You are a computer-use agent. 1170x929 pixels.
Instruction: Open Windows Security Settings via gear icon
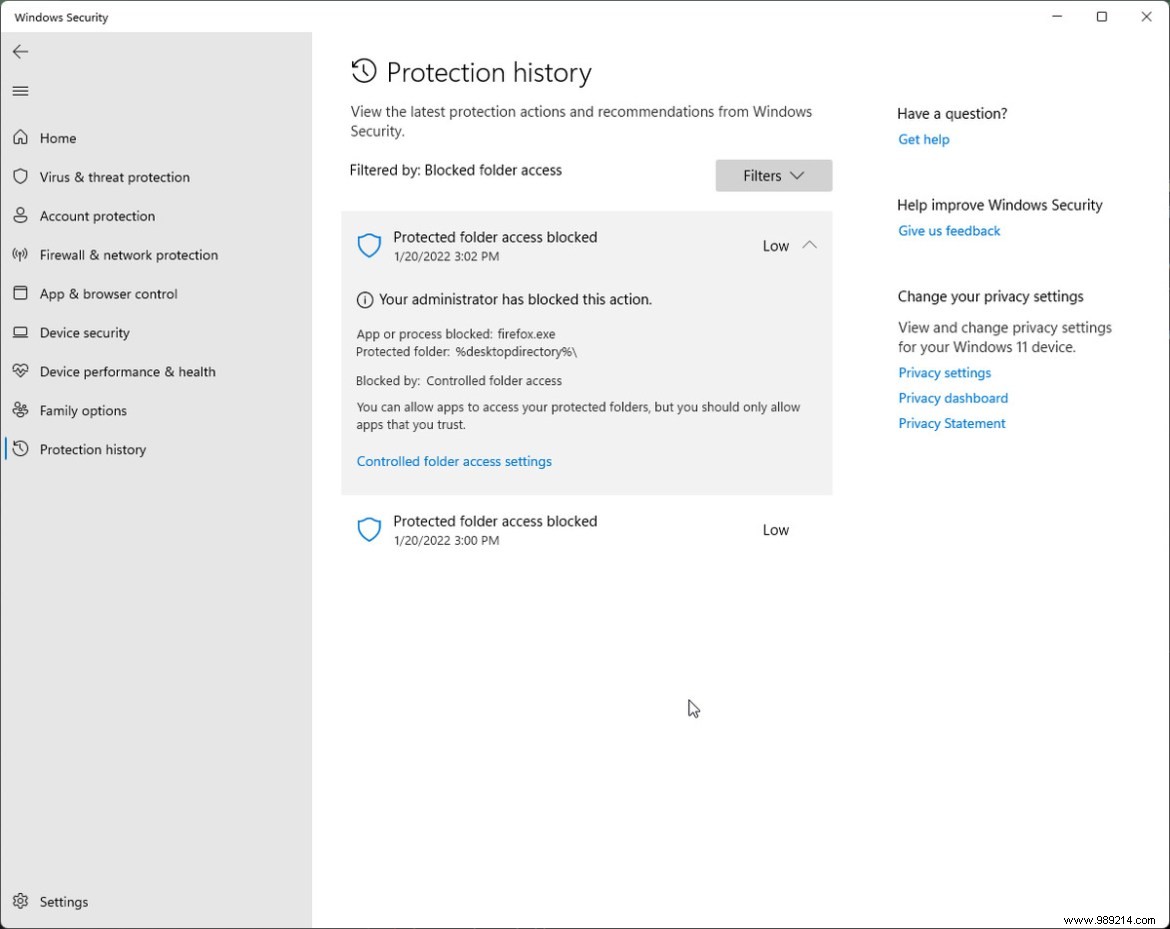[49, 901]
